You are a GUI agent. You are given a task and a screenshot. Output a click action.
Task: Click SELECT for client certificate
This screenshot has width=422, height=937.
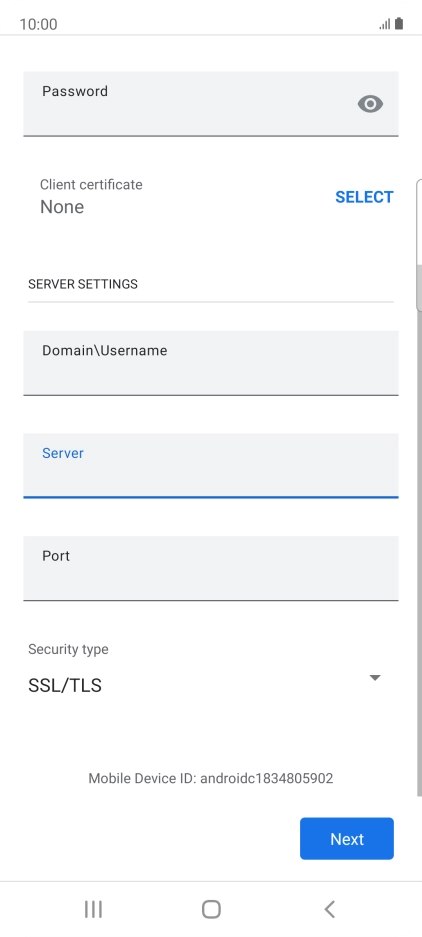coord(364,197)
